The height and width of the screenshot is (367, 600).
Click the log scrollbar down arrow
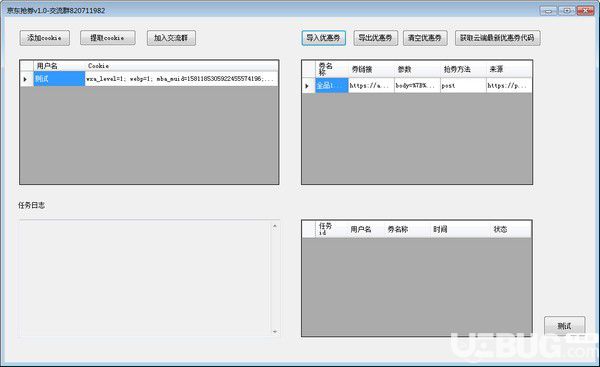click(x=275, y=331)
